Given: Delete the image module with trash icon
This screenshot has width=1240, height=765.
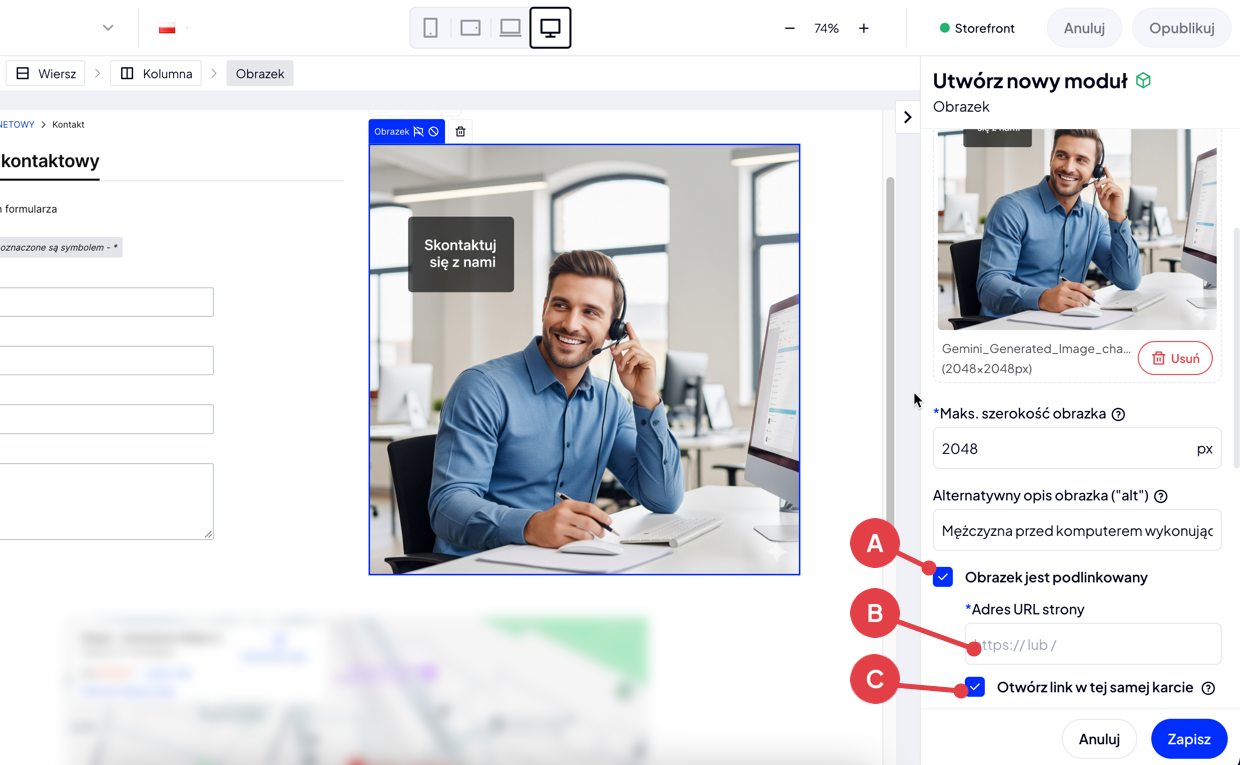Looking at the screenshot, I should coord(460,132).
